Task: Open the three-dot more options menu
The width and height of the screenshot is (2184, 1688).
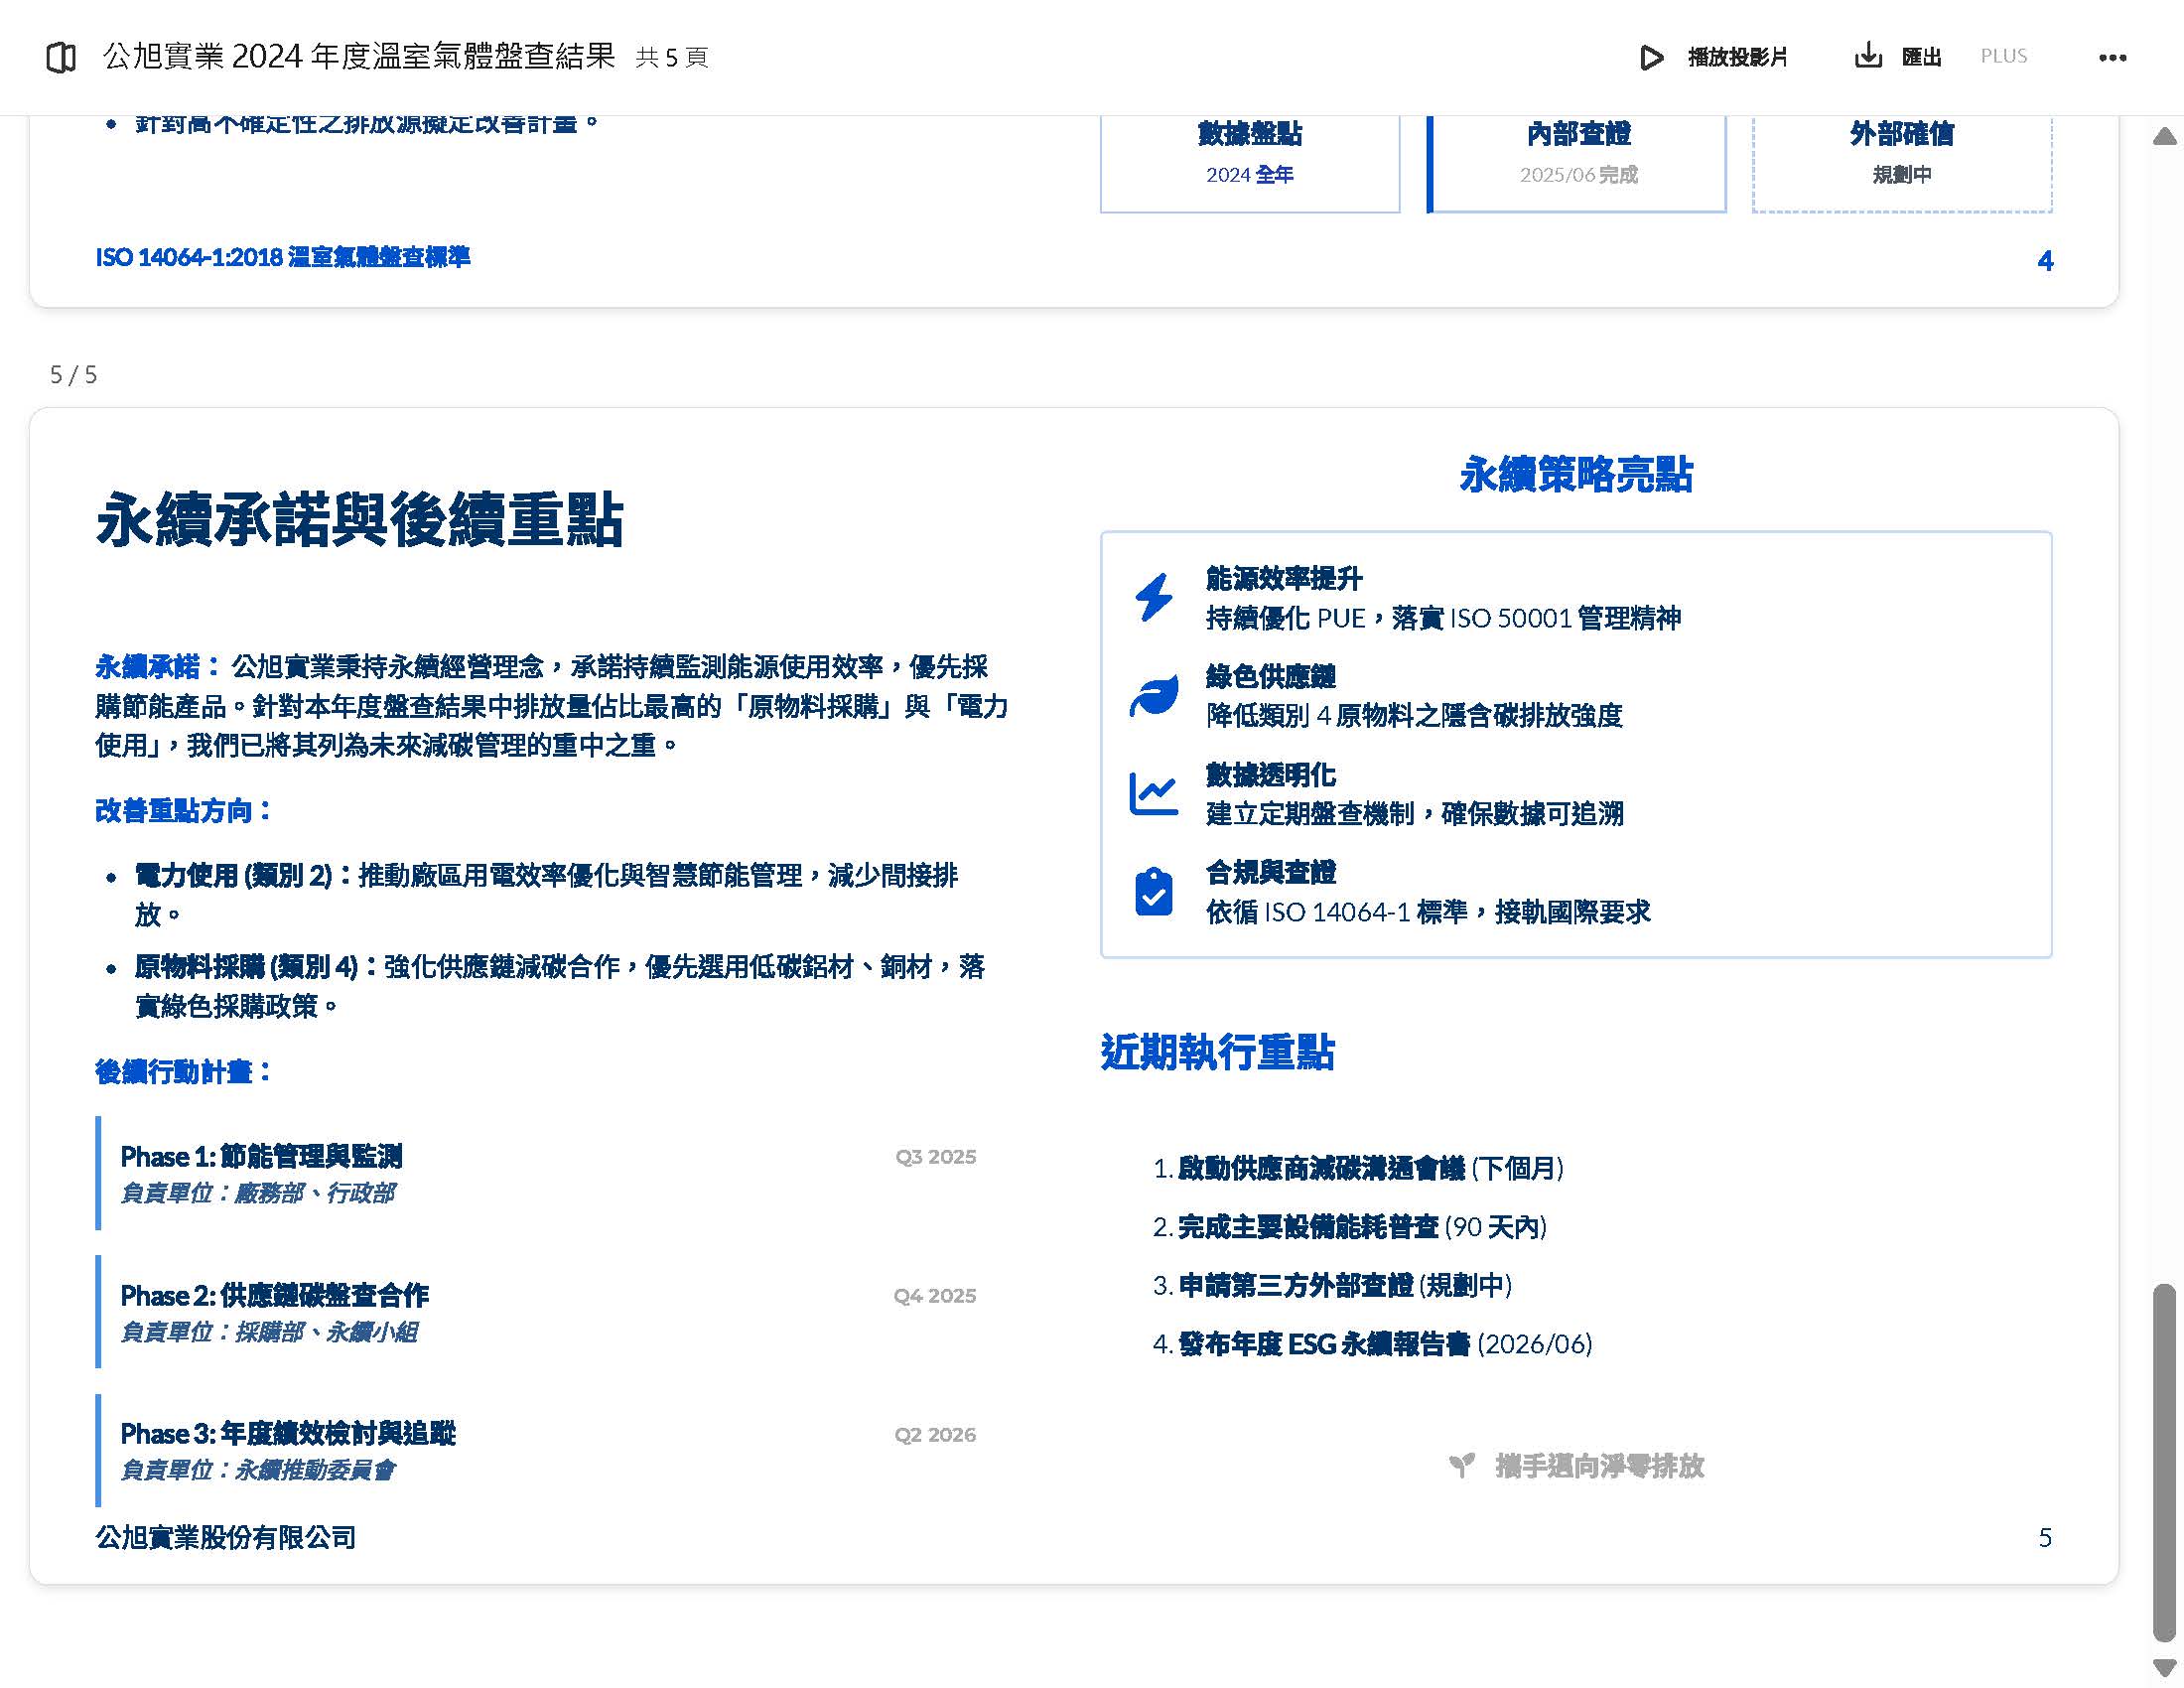Action: 2112,58
